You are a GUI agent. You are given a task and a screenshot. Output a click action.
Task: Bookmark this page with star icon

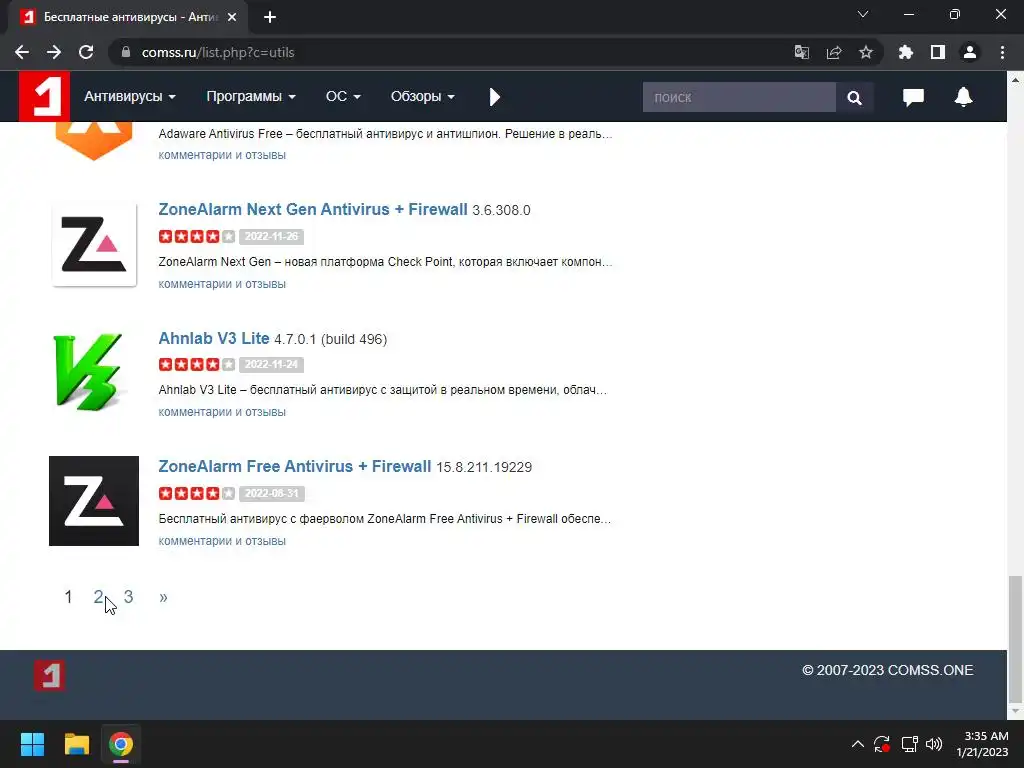pos(866,52)
